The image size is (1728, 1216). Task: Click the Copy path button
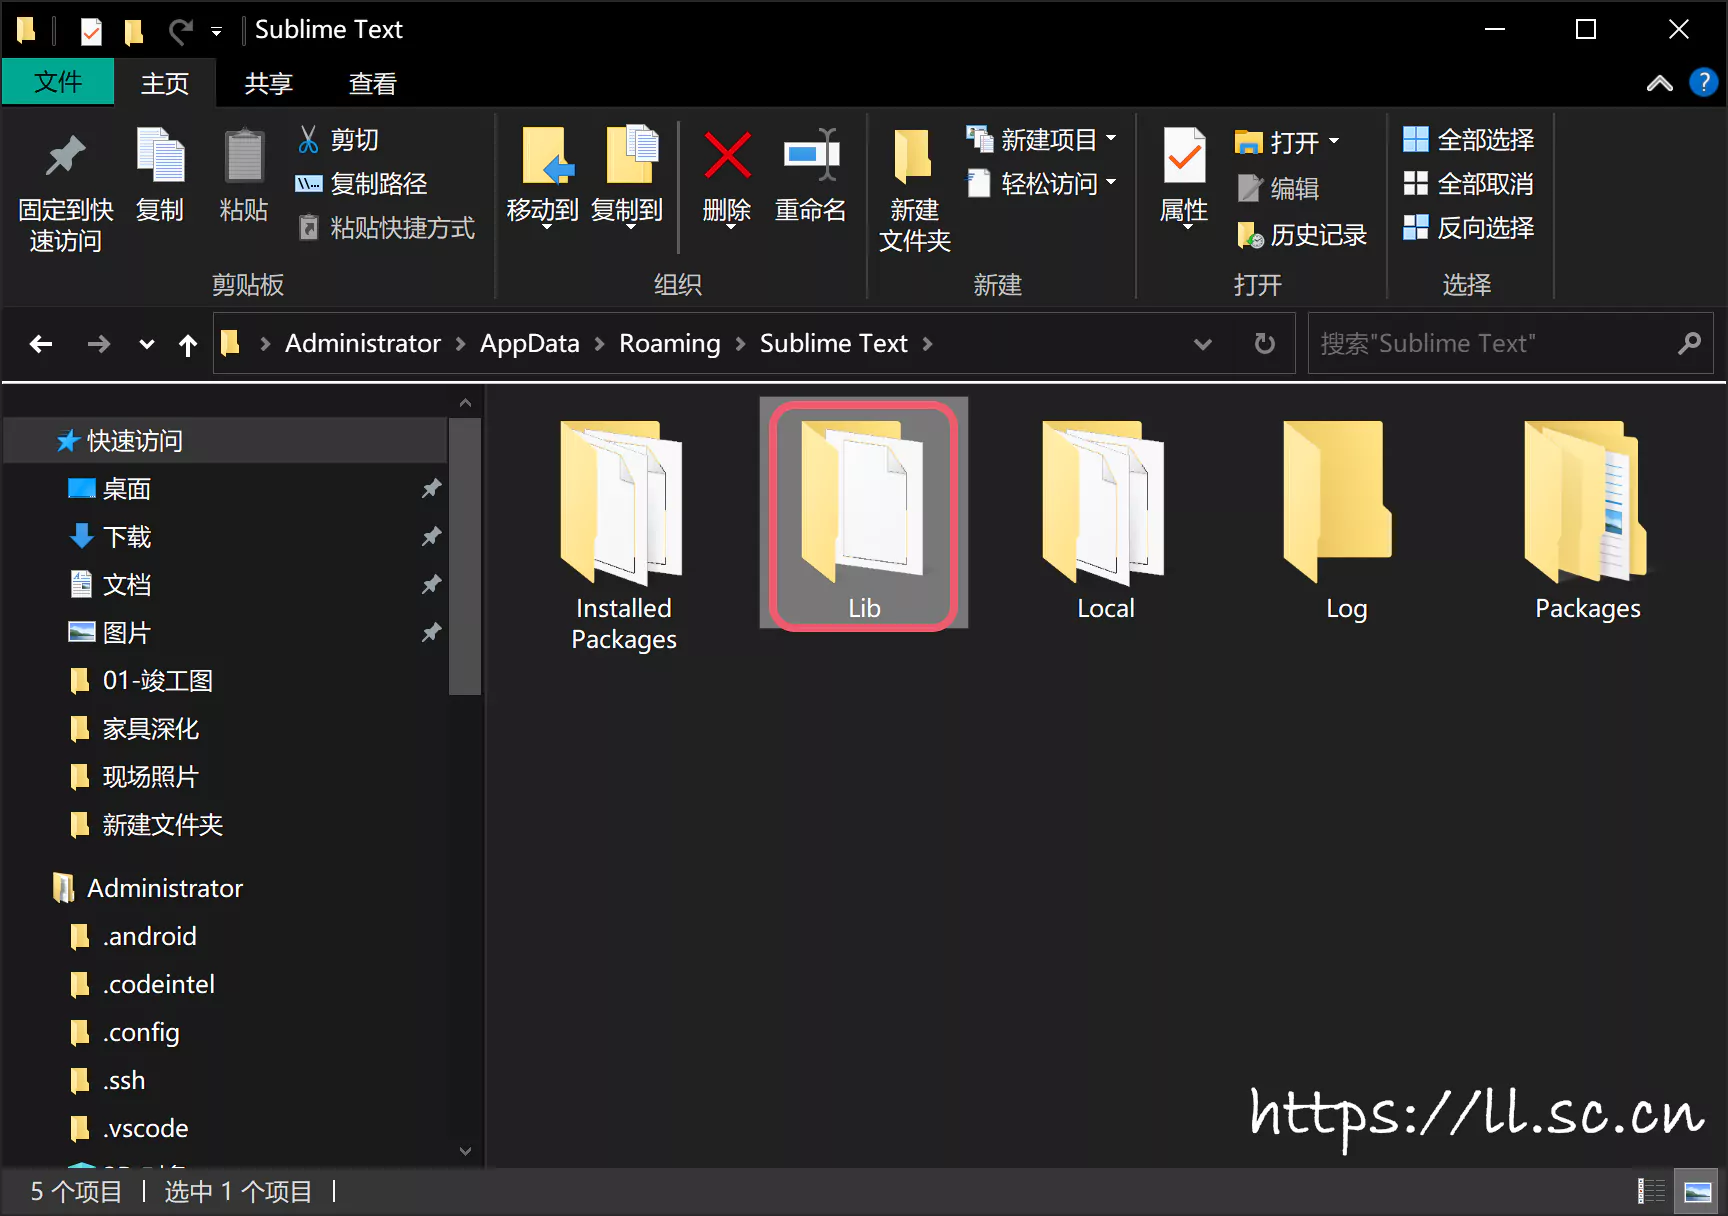(363, 184)
